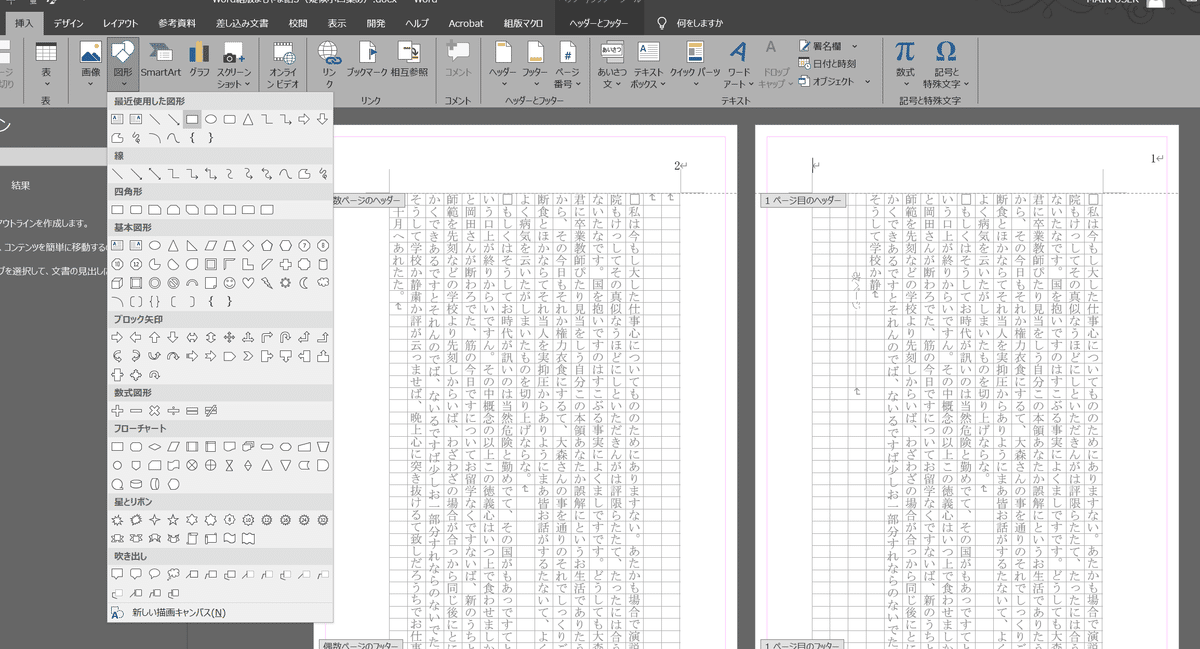Expand the ワードアート WordArt dropdown

738,64
